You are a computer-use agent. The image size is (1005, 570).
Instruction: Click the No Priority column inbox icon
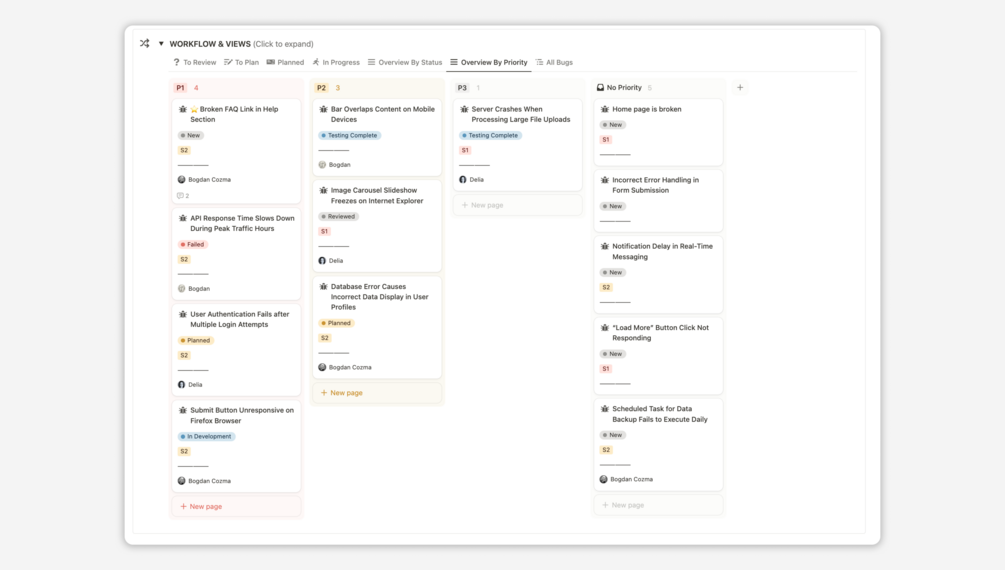pyautogui.click(x=600, y=88)
